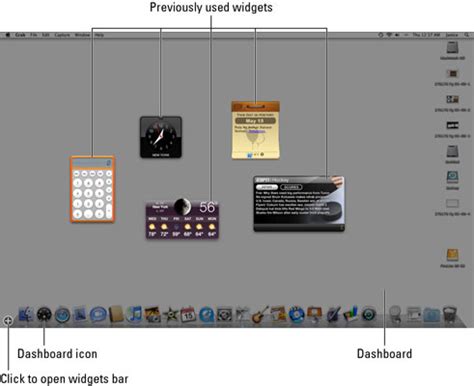The height and width of the screenshot is (386, 474).
Task: Open iPhoto from the Dock
Action: coord(153,314)
